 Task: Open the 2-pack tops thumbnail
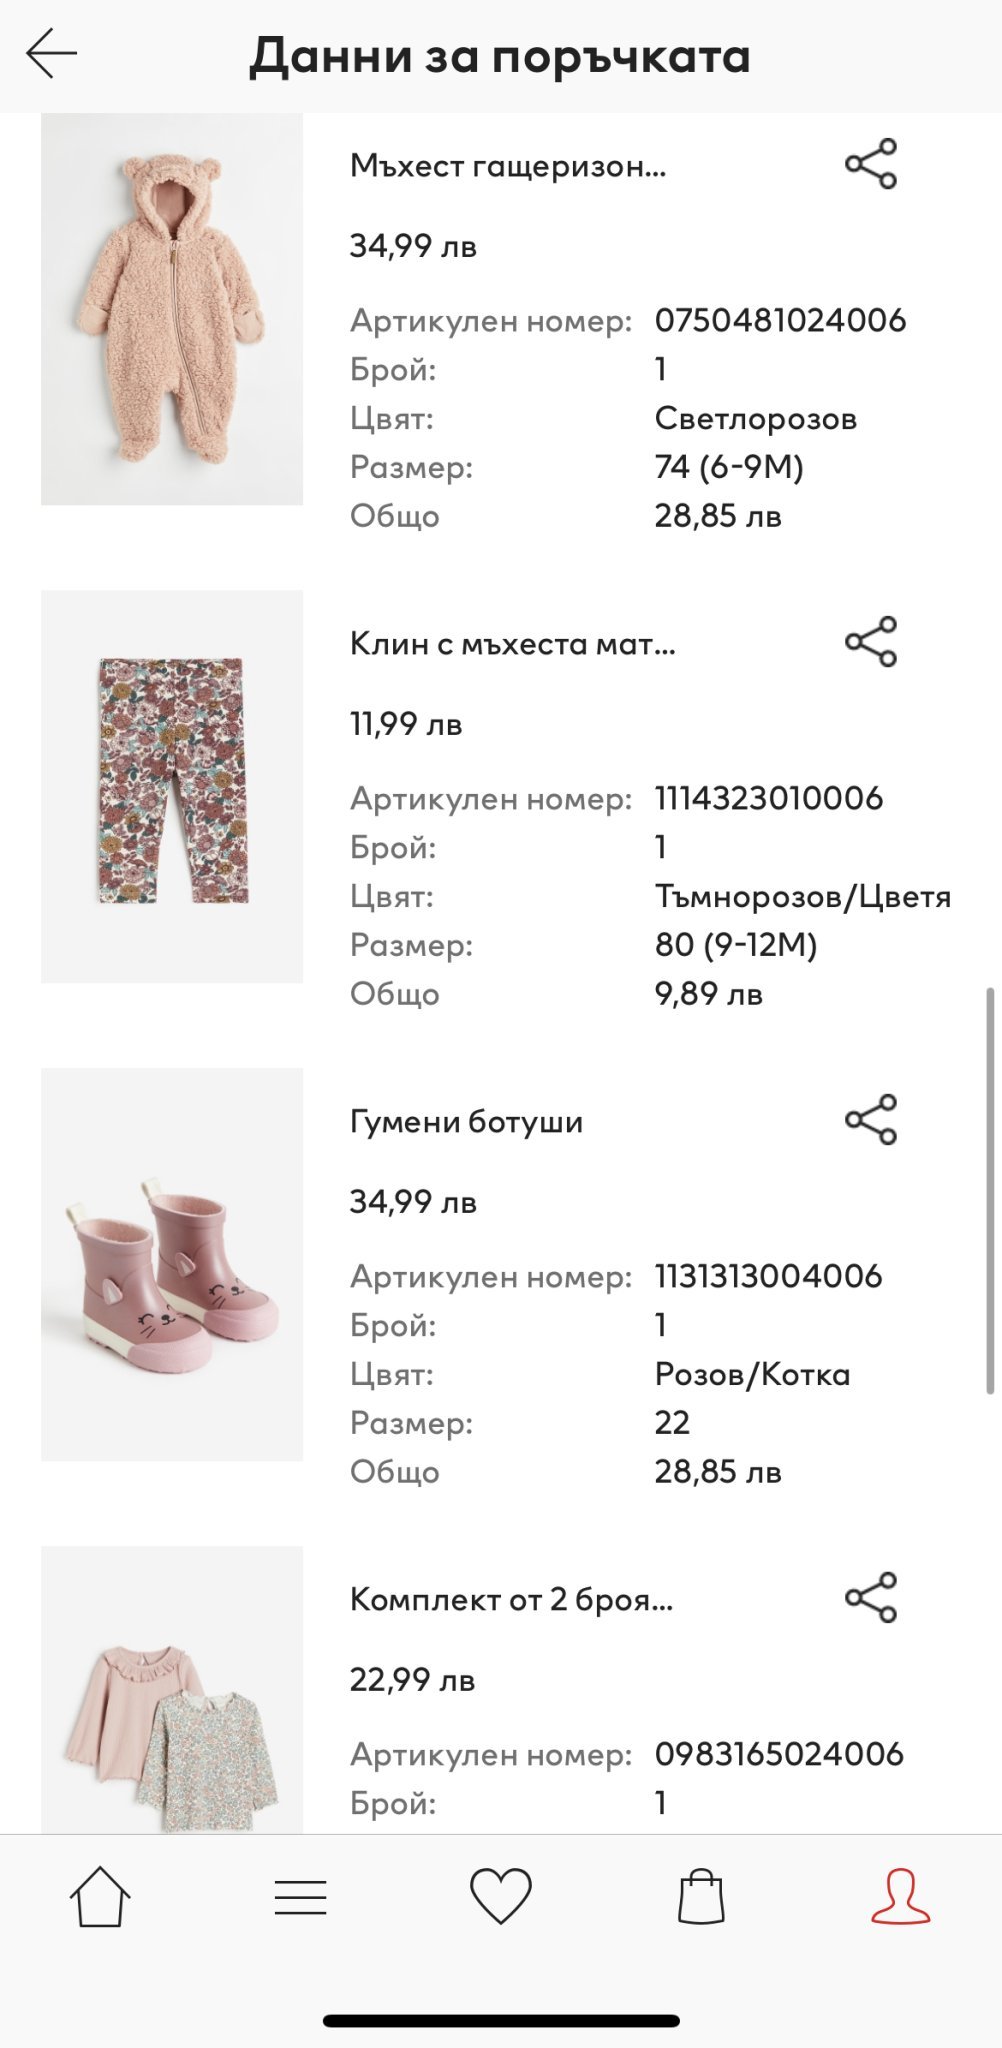(x=172, y=1690)
